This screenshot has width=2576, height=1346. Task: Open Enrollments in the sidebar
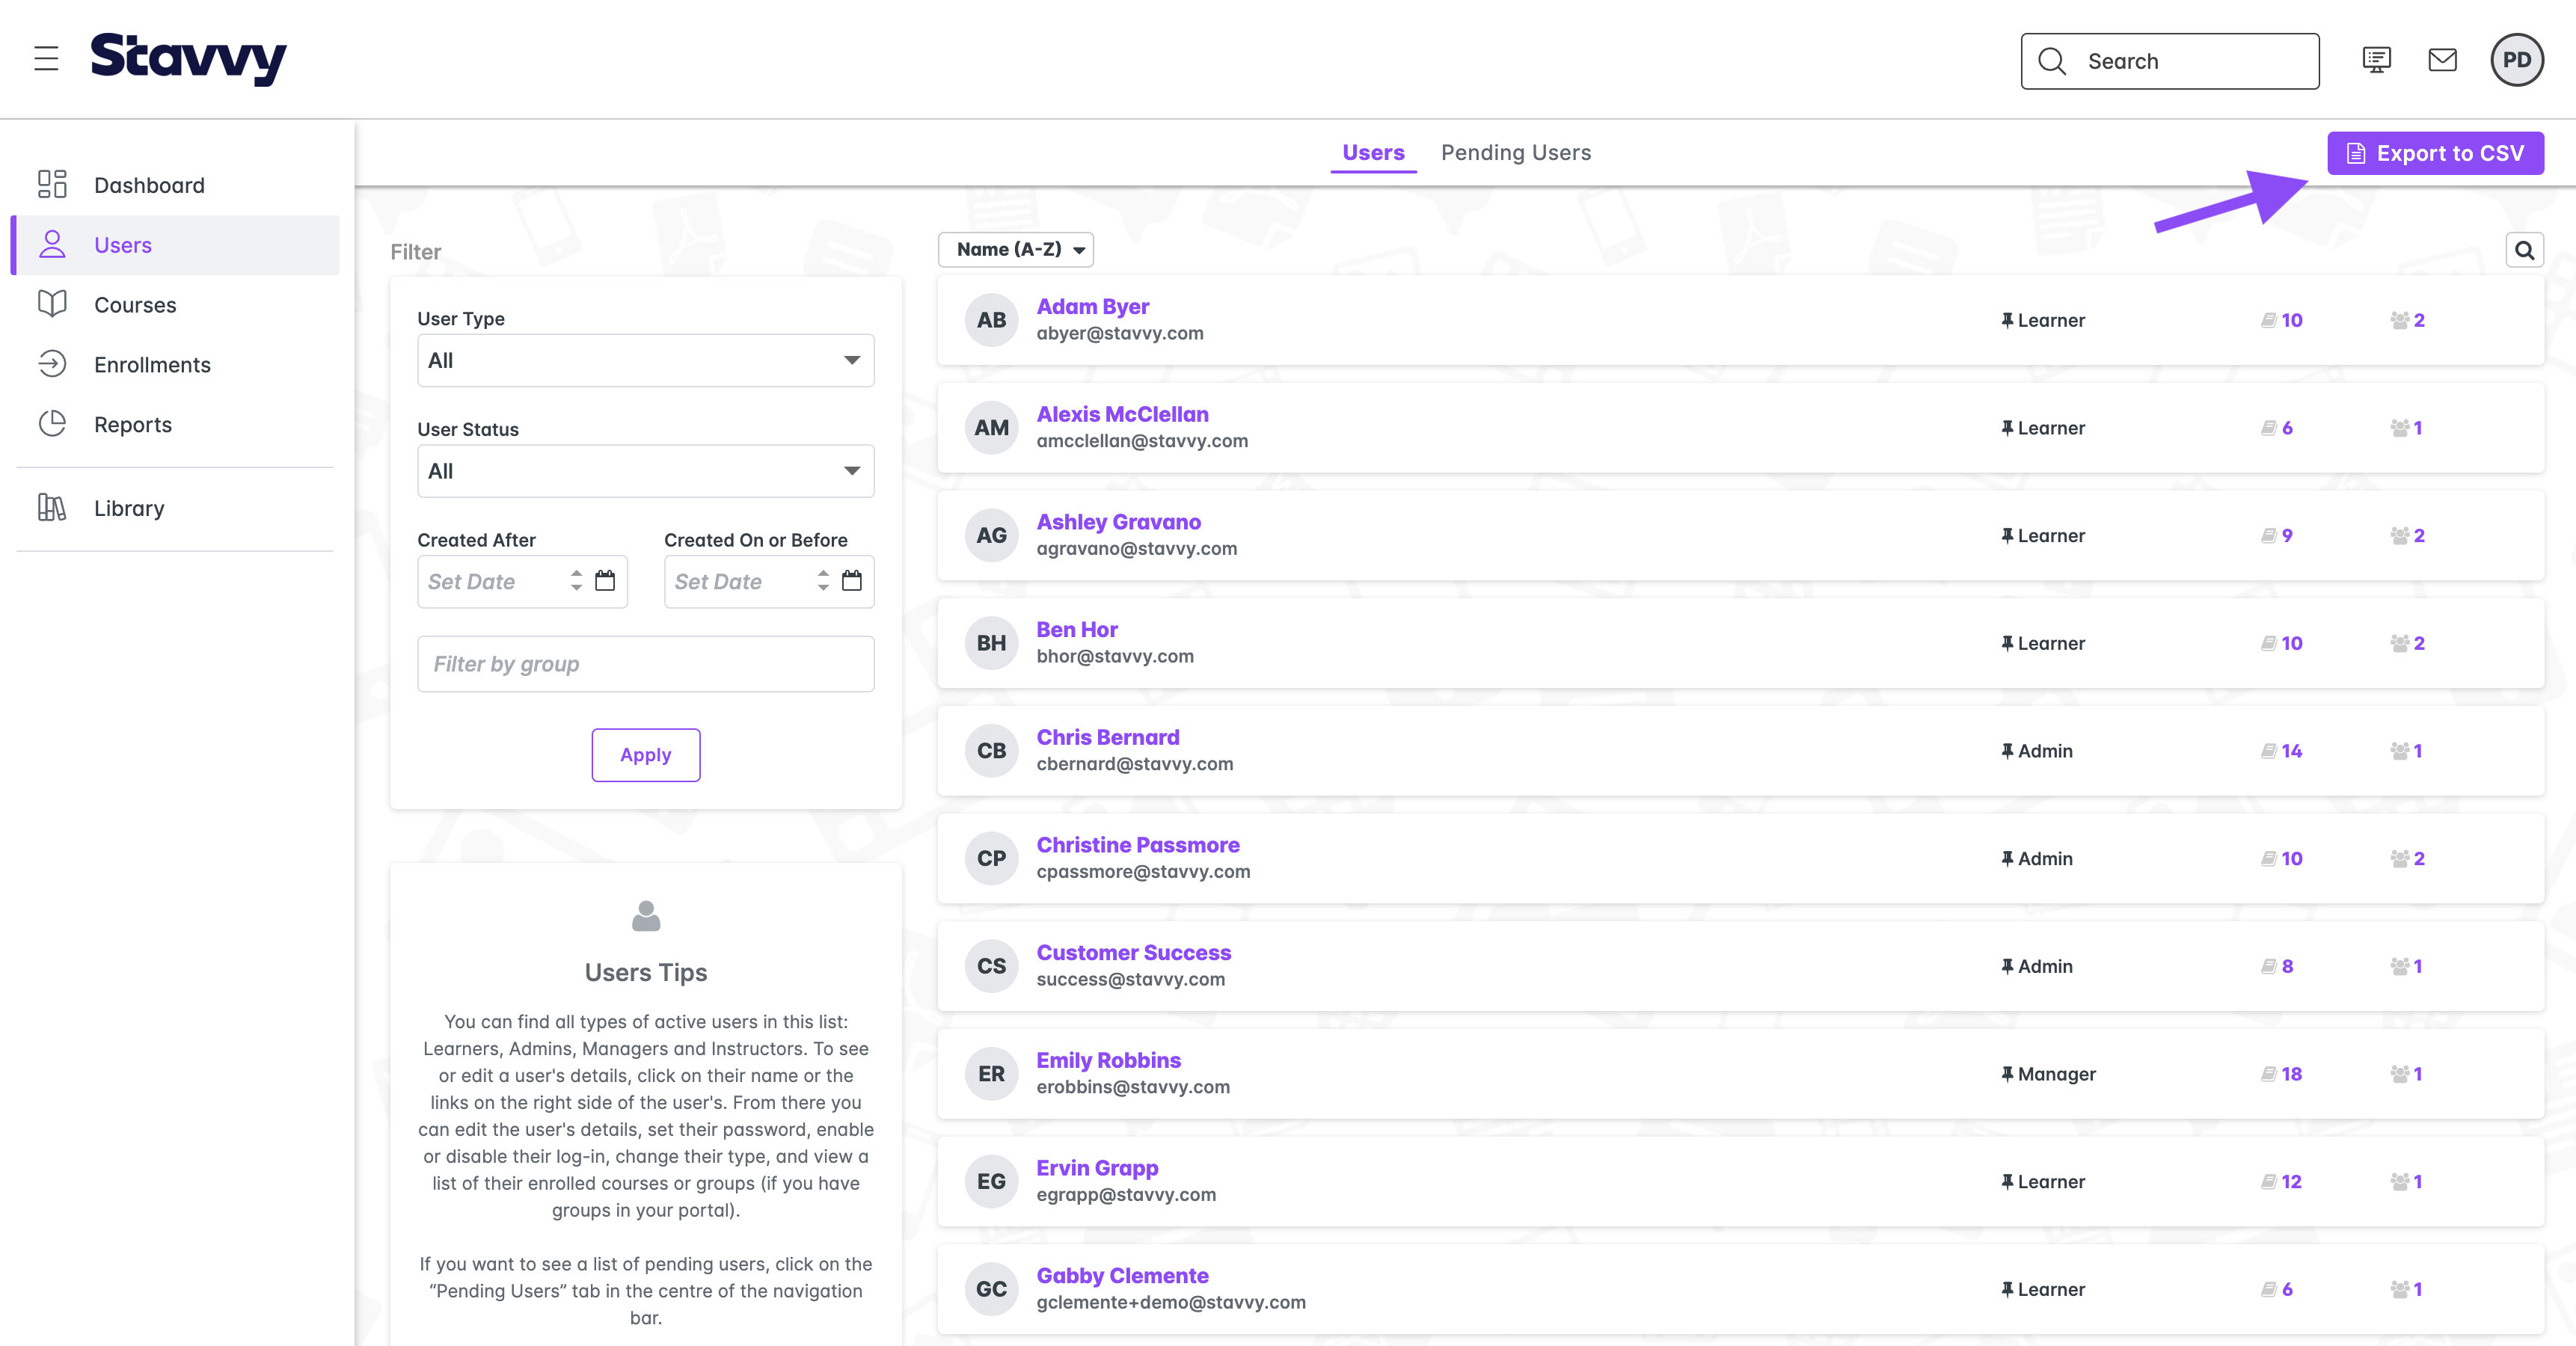coord(175,365)
